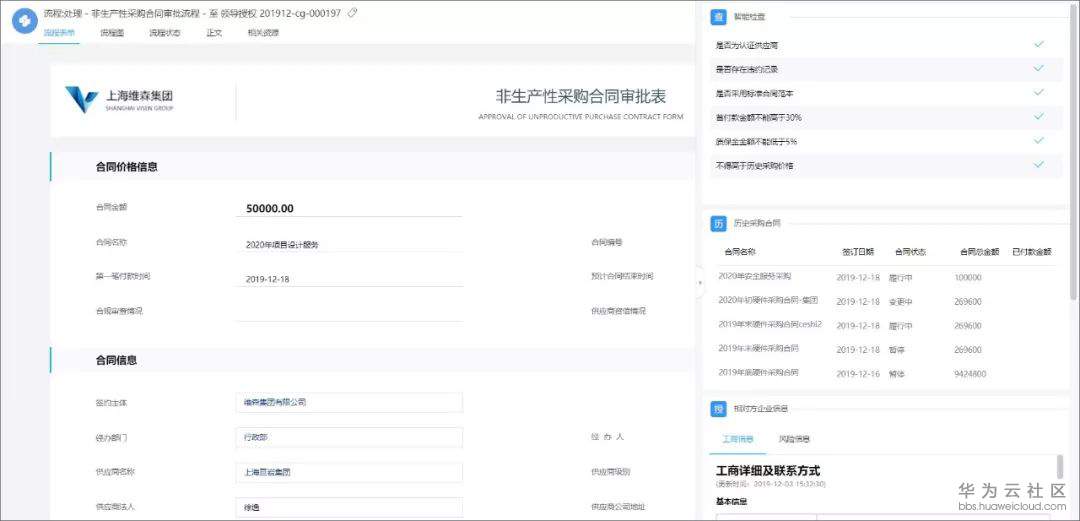The image size is (1080, 521).
Task: Click the 已付款金额 column header
Action: (x=1032, y=252)
